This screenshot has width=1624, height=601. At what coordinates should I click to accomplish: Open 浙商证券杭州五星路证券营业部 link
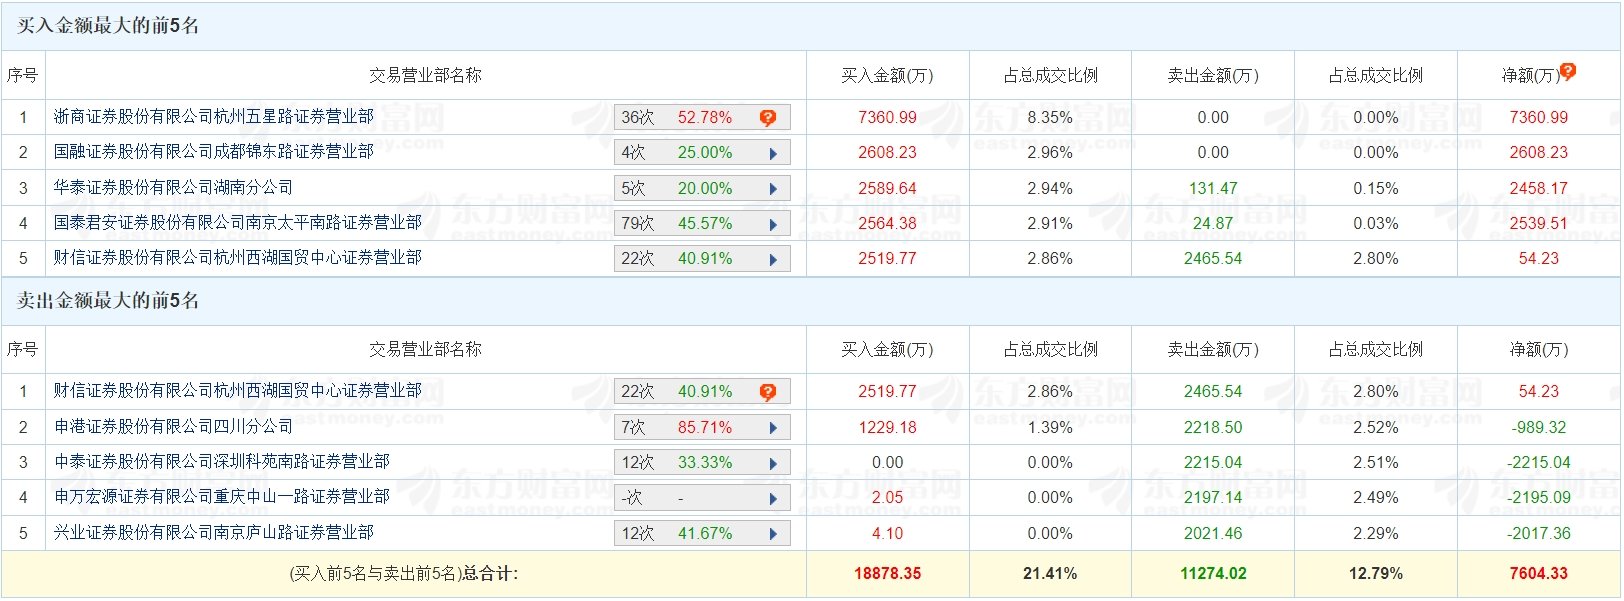tap(214, 117)
